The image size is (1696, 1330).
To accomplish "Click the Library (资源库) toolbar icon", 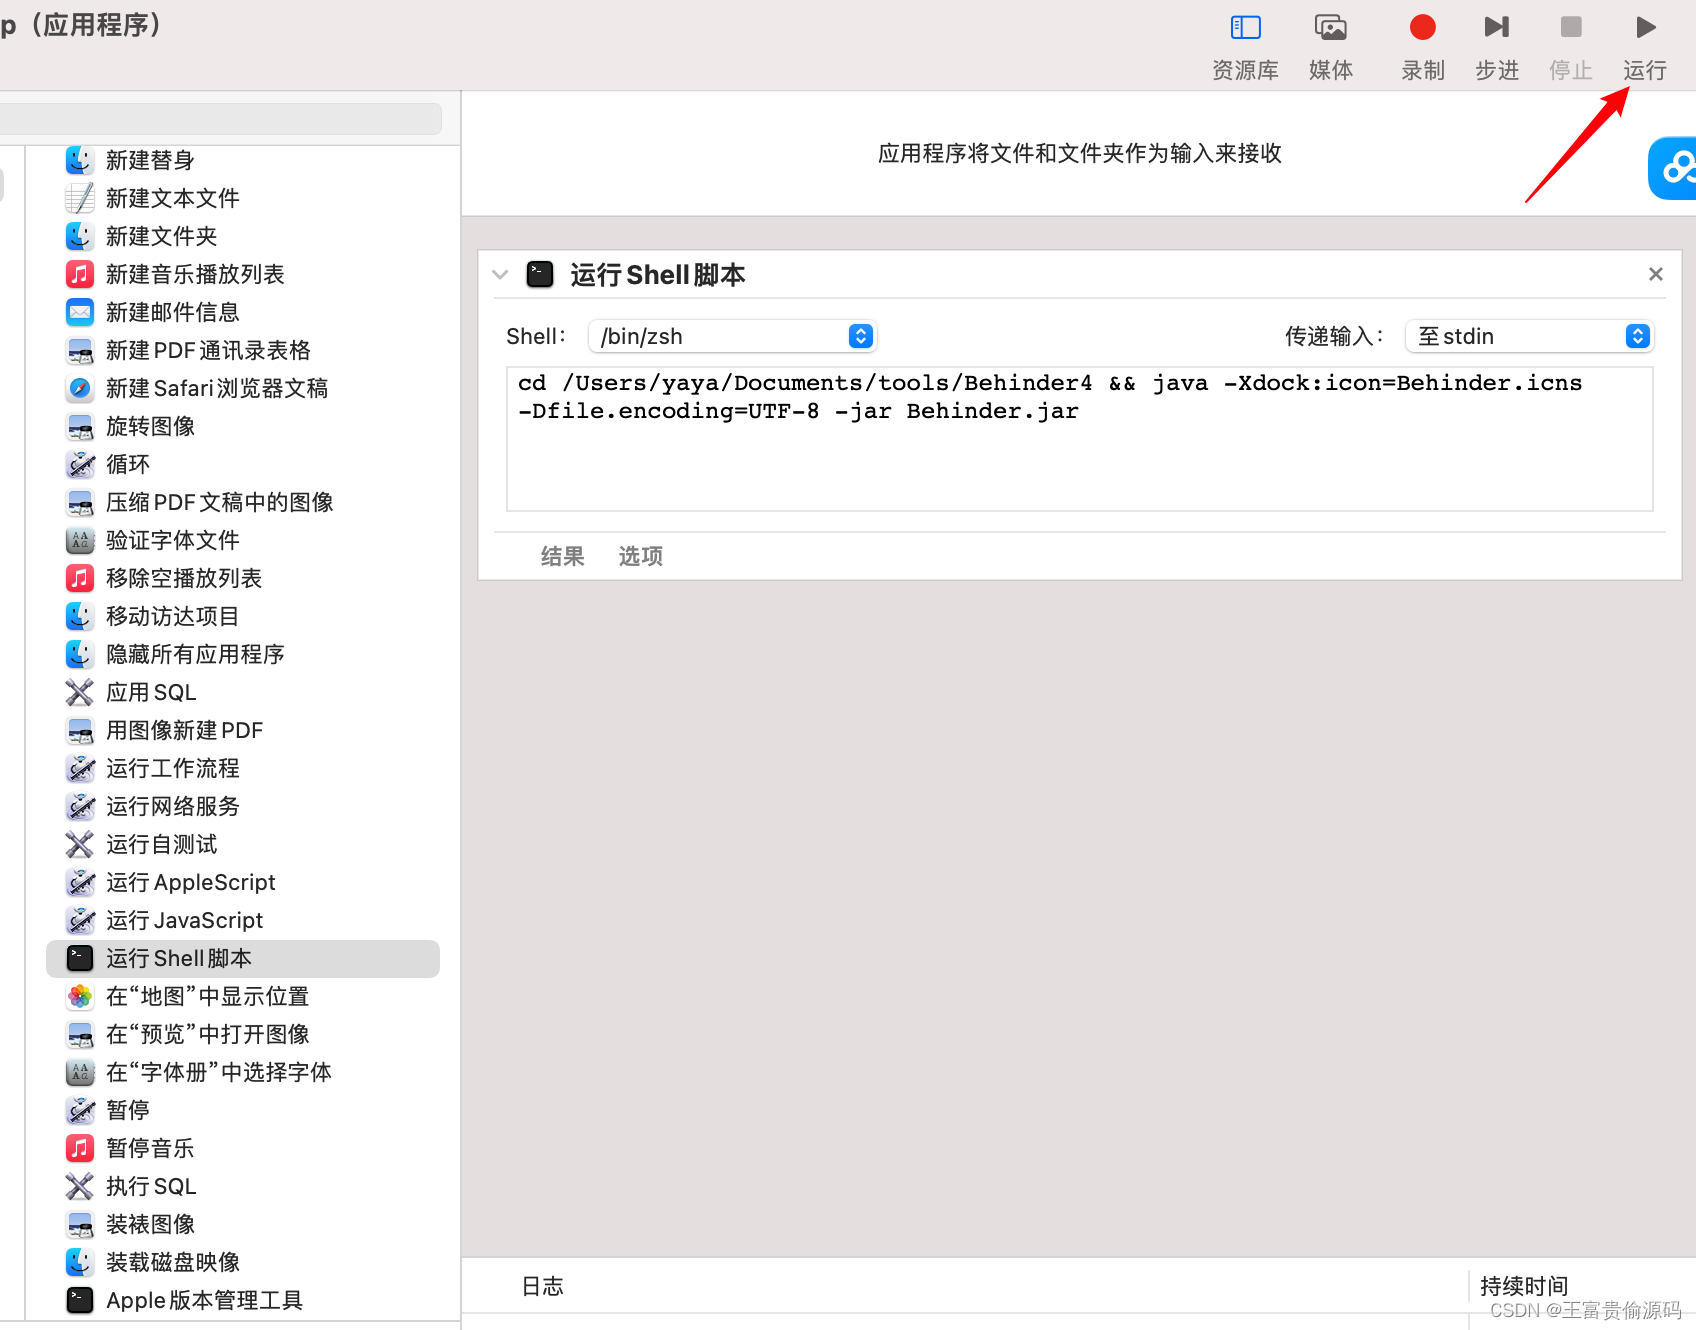I will click(x=1245, y=28).
